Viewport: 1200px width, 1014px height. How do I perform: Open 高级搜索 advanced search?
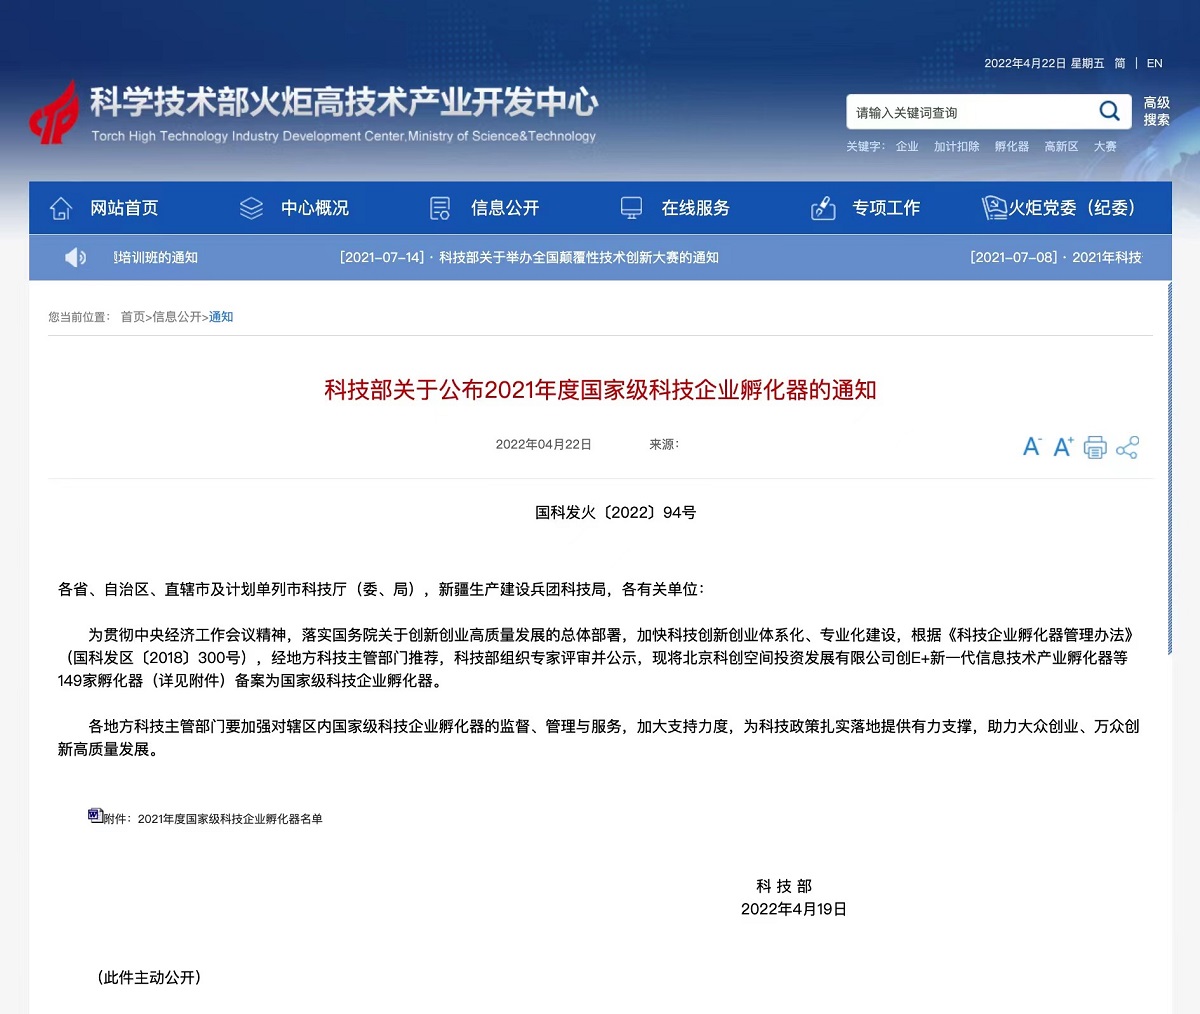[1157, 111]
